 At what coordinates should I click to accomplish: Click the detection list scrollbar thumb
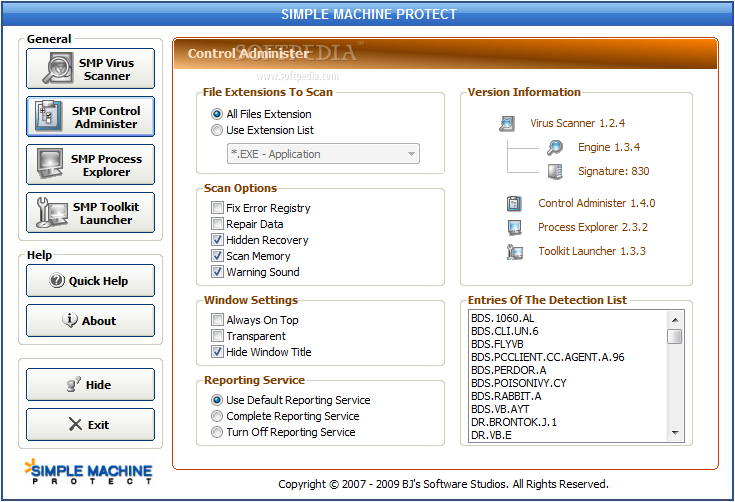point(675,336)
